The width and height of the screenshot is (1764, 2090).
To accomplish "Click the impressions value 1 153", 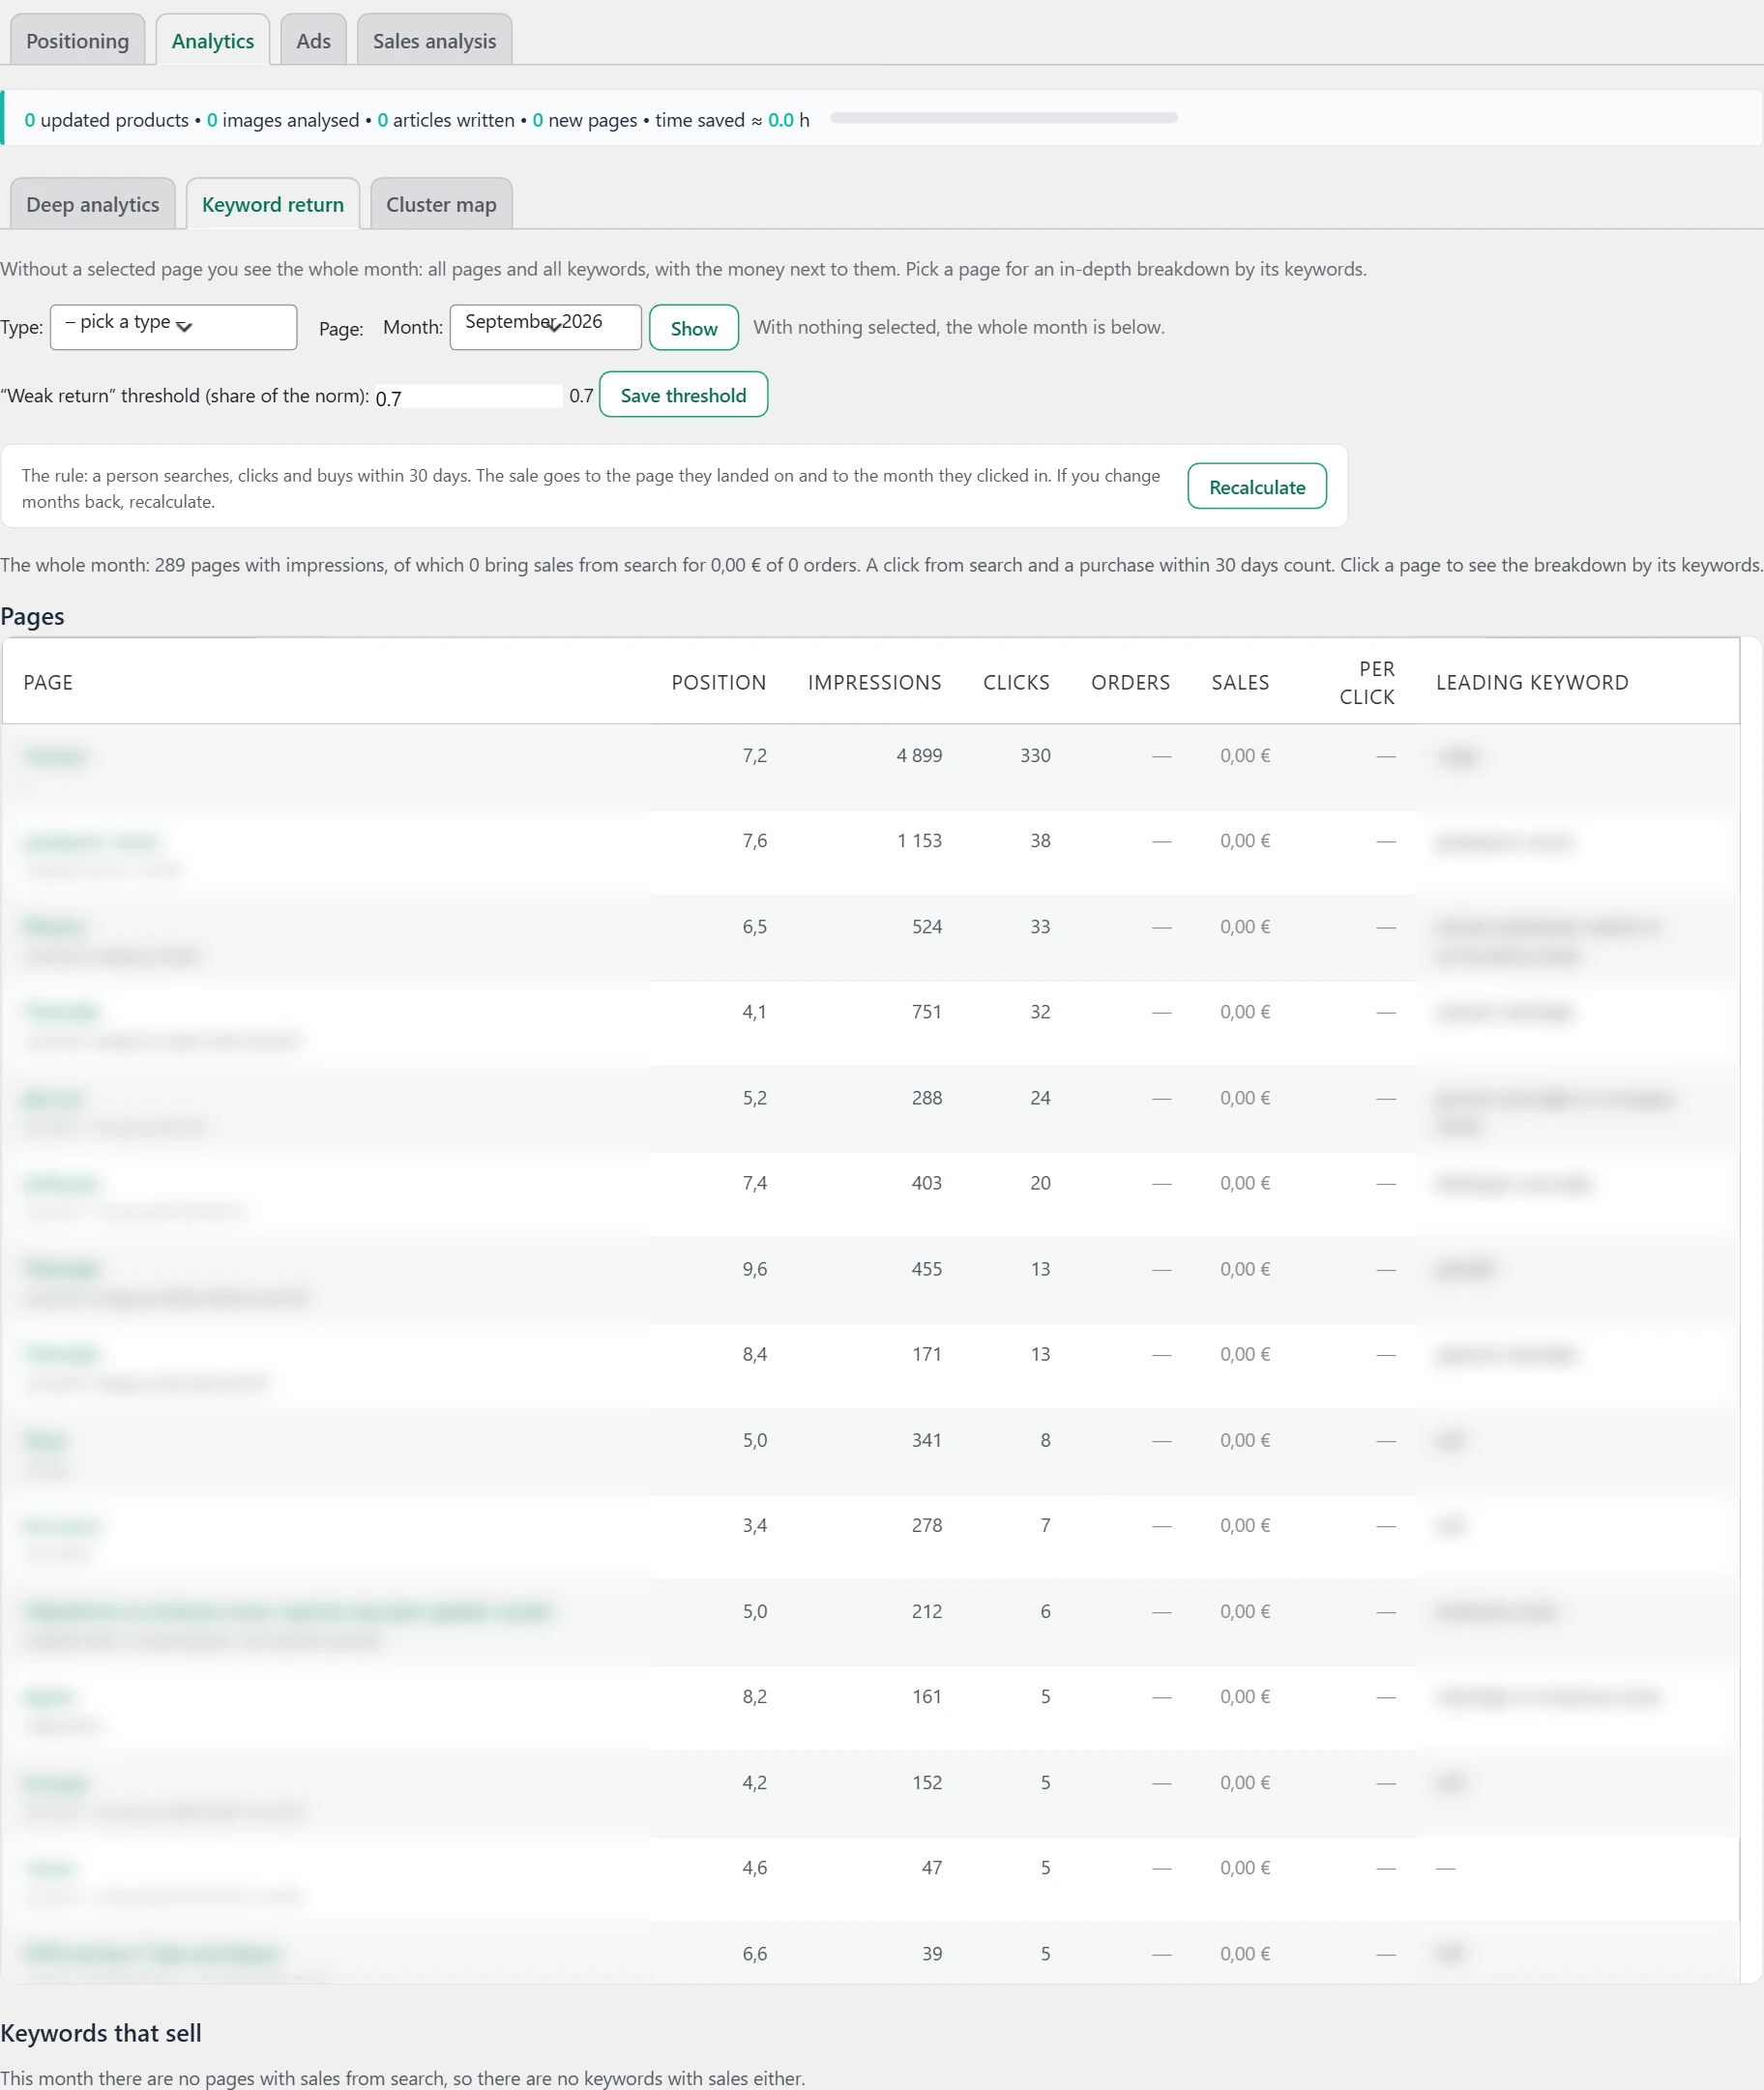I will pos(919,840).
